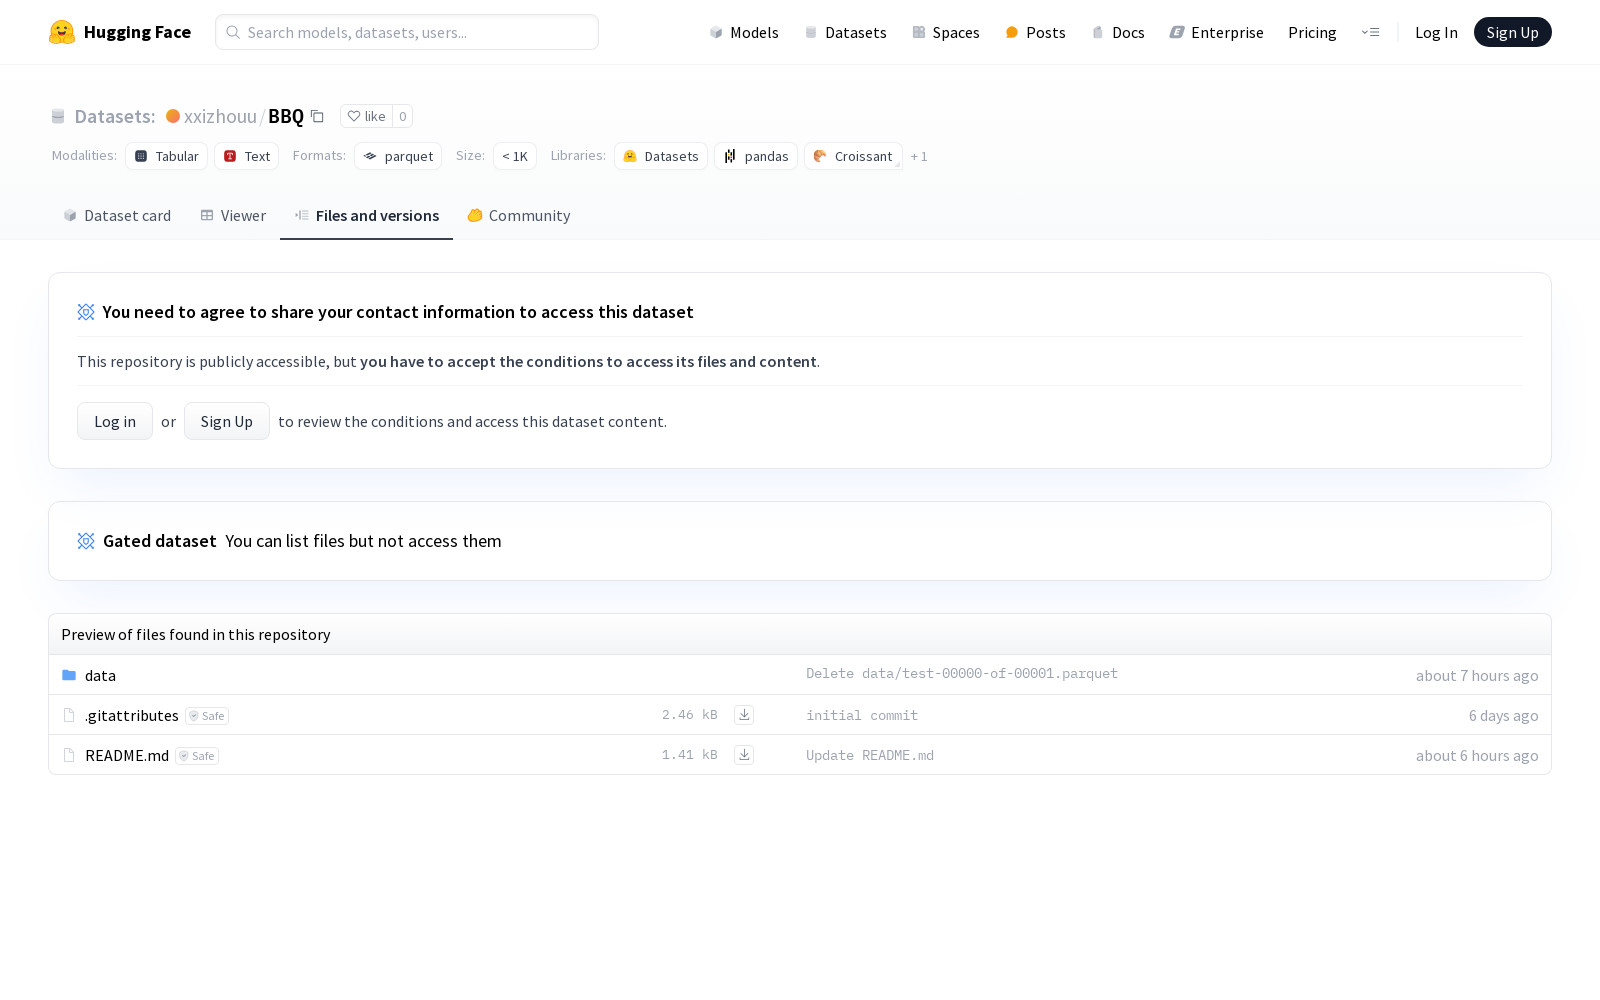Go to the Models page
Viewport: 1600px width, 1000px height.
tap(744, 32)
